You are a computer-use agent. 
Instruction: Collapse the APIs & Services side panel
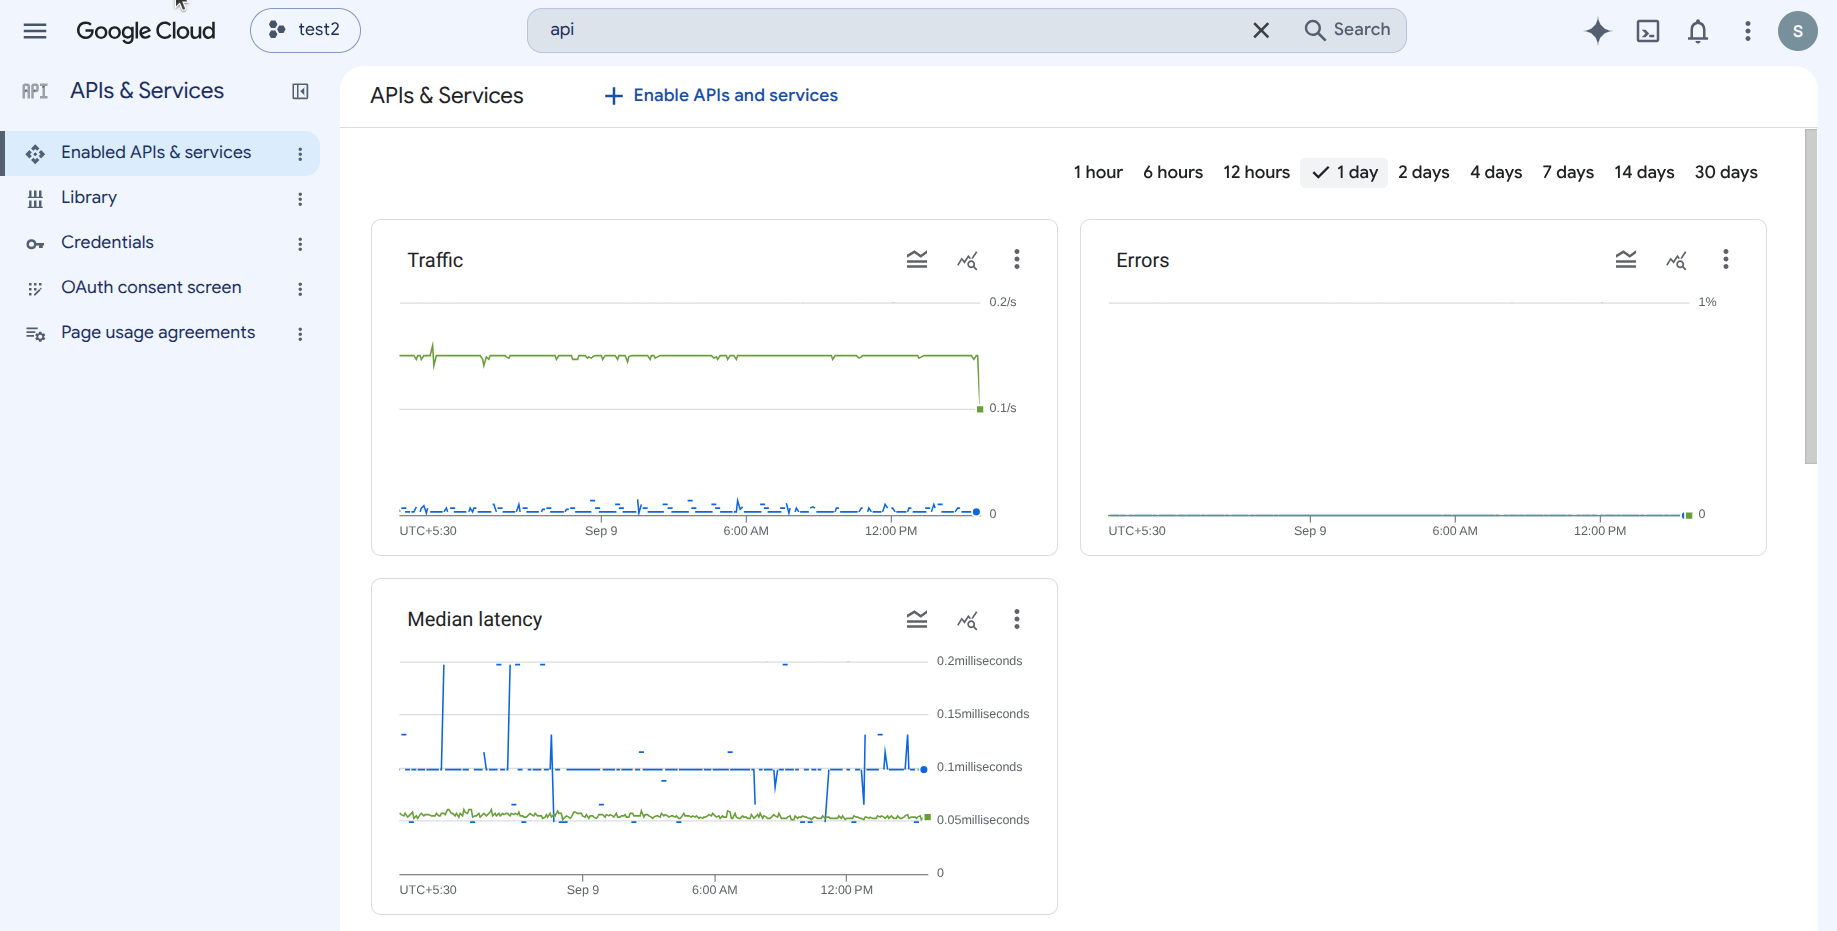tap(300, 91)
